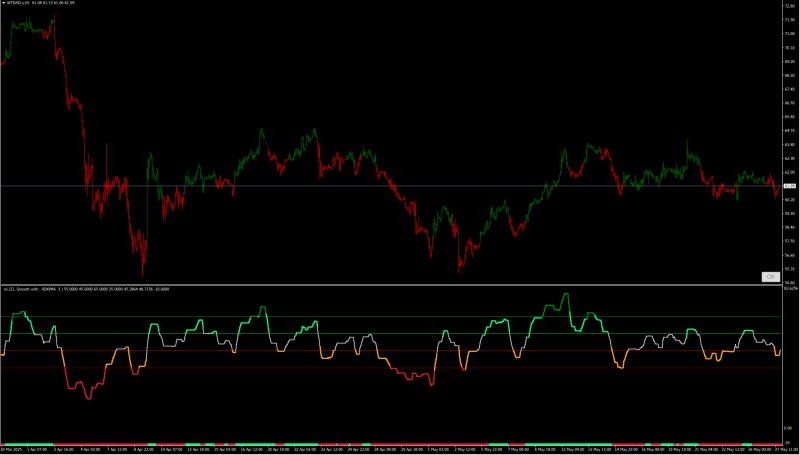Click the '8 May 18:00' time label
This screenshot has height=455, width=800.
544,449
